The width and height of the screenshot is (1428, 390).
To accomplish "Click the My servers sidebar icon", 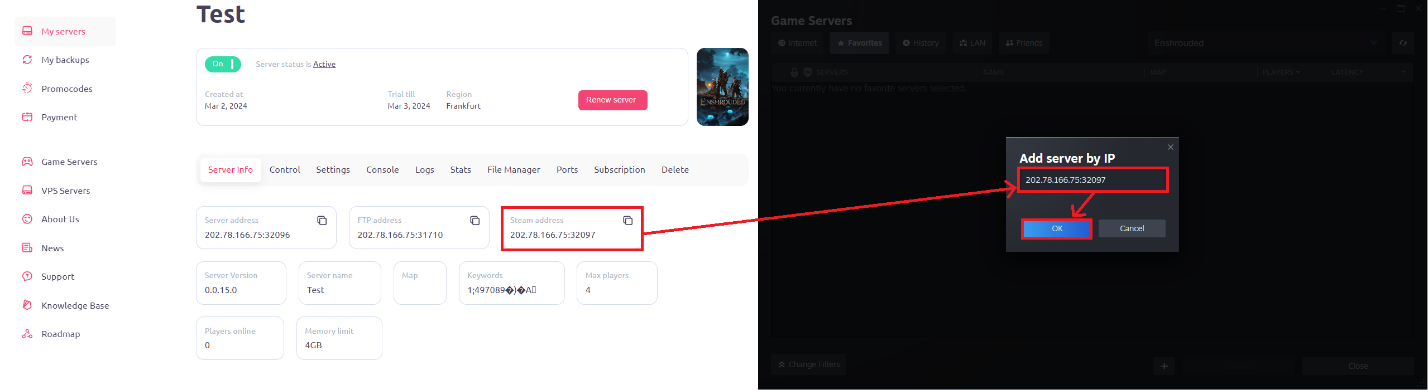I will tap(28, 32).
